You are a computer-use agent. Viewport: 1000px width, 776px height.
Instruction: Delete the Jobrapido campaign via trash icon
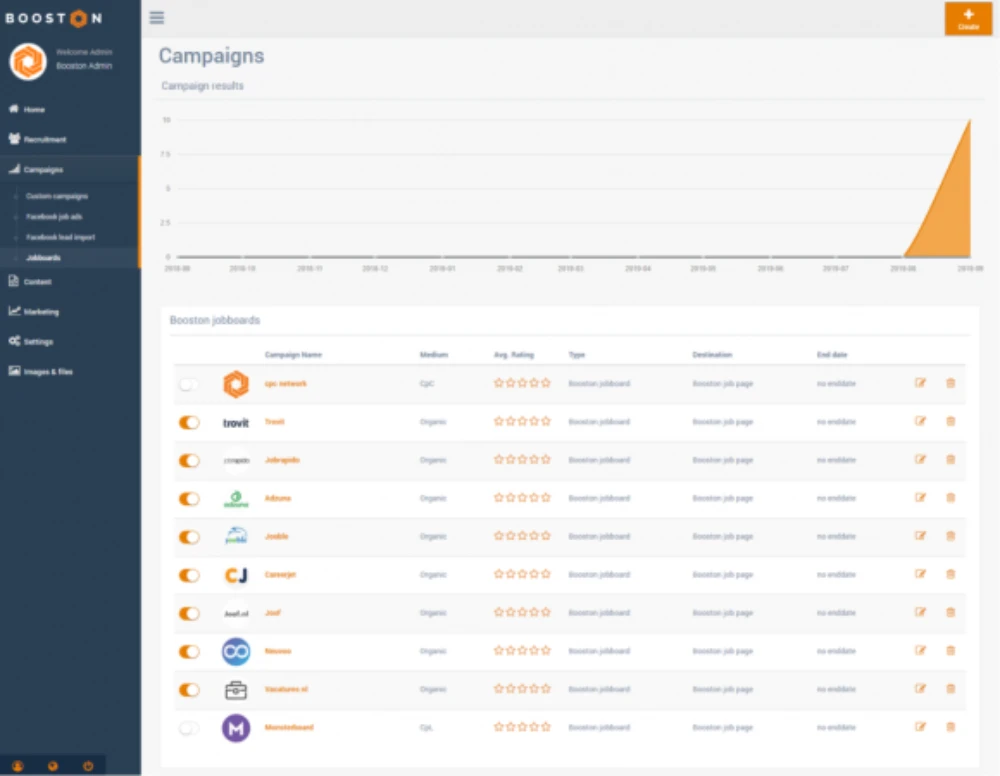point(950,459)
